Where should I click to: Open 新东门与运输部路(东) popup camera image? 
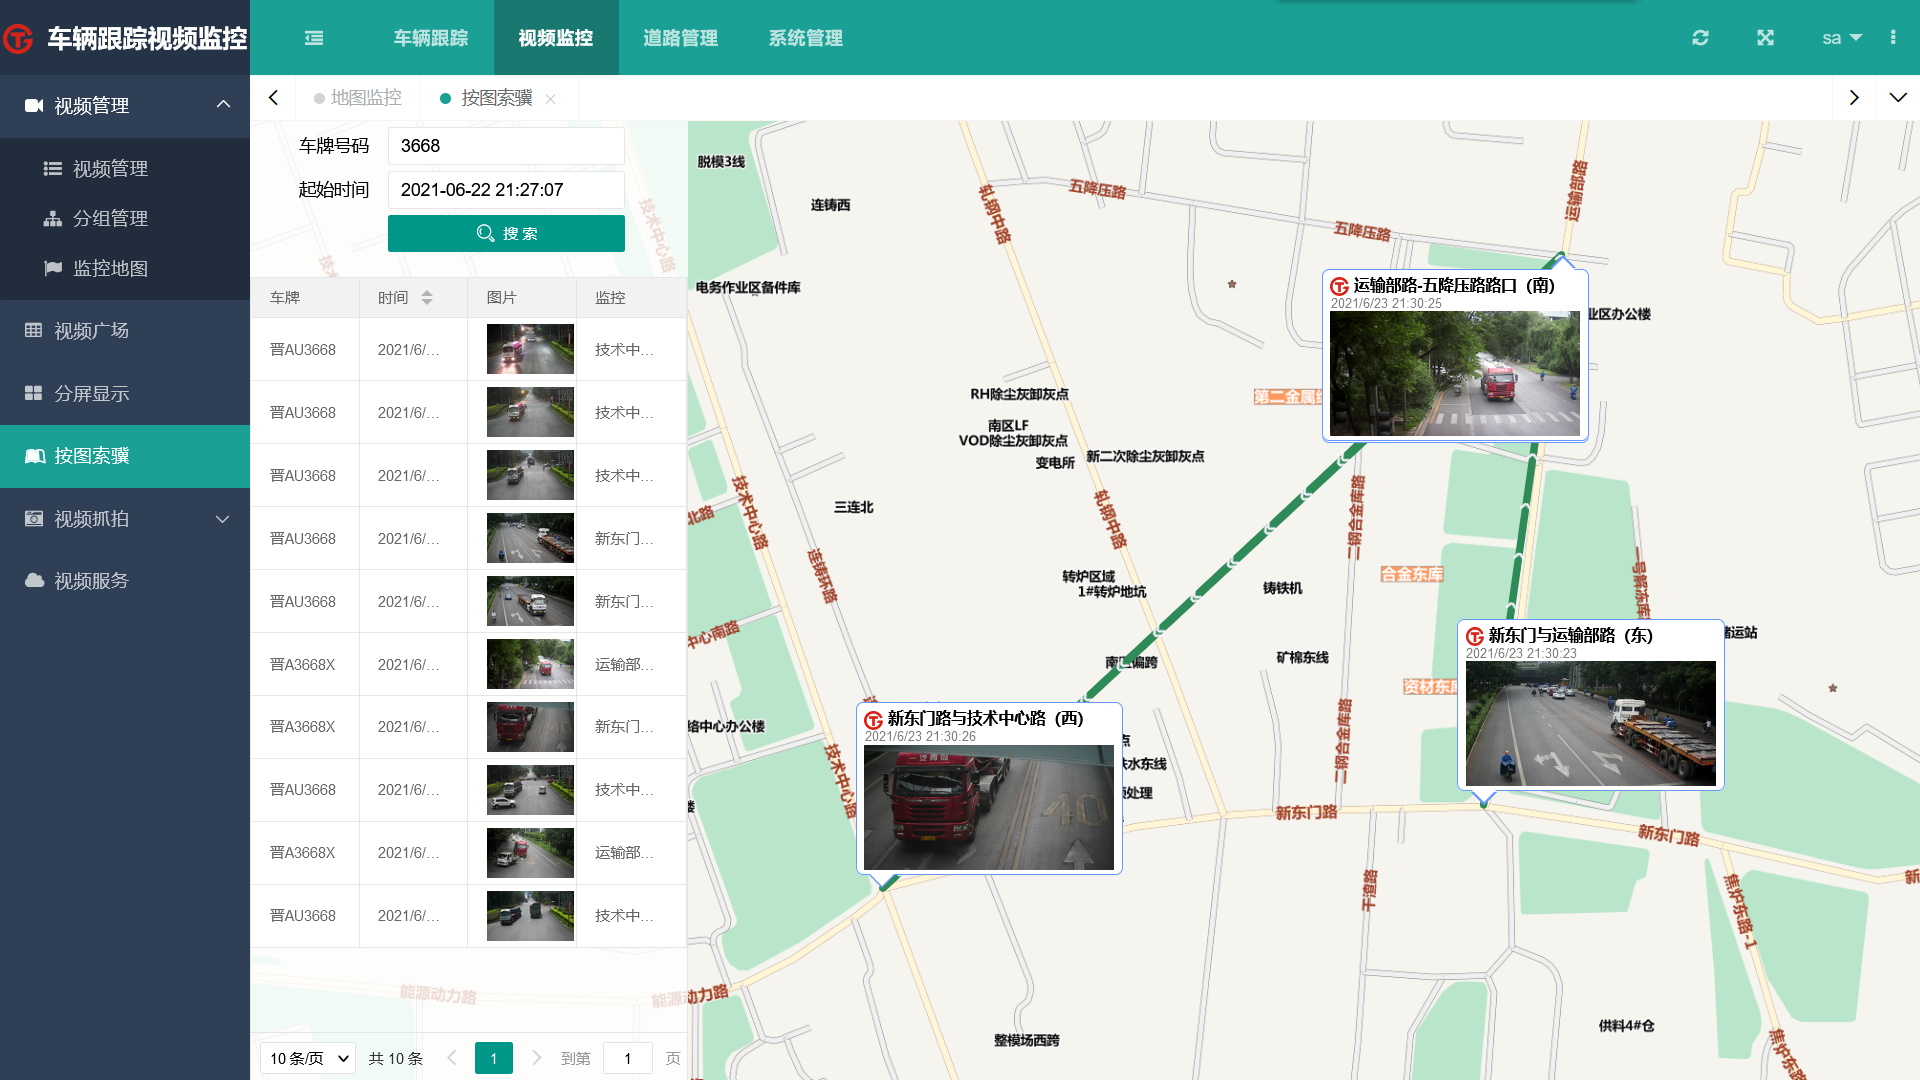(x=1590, y=723)
